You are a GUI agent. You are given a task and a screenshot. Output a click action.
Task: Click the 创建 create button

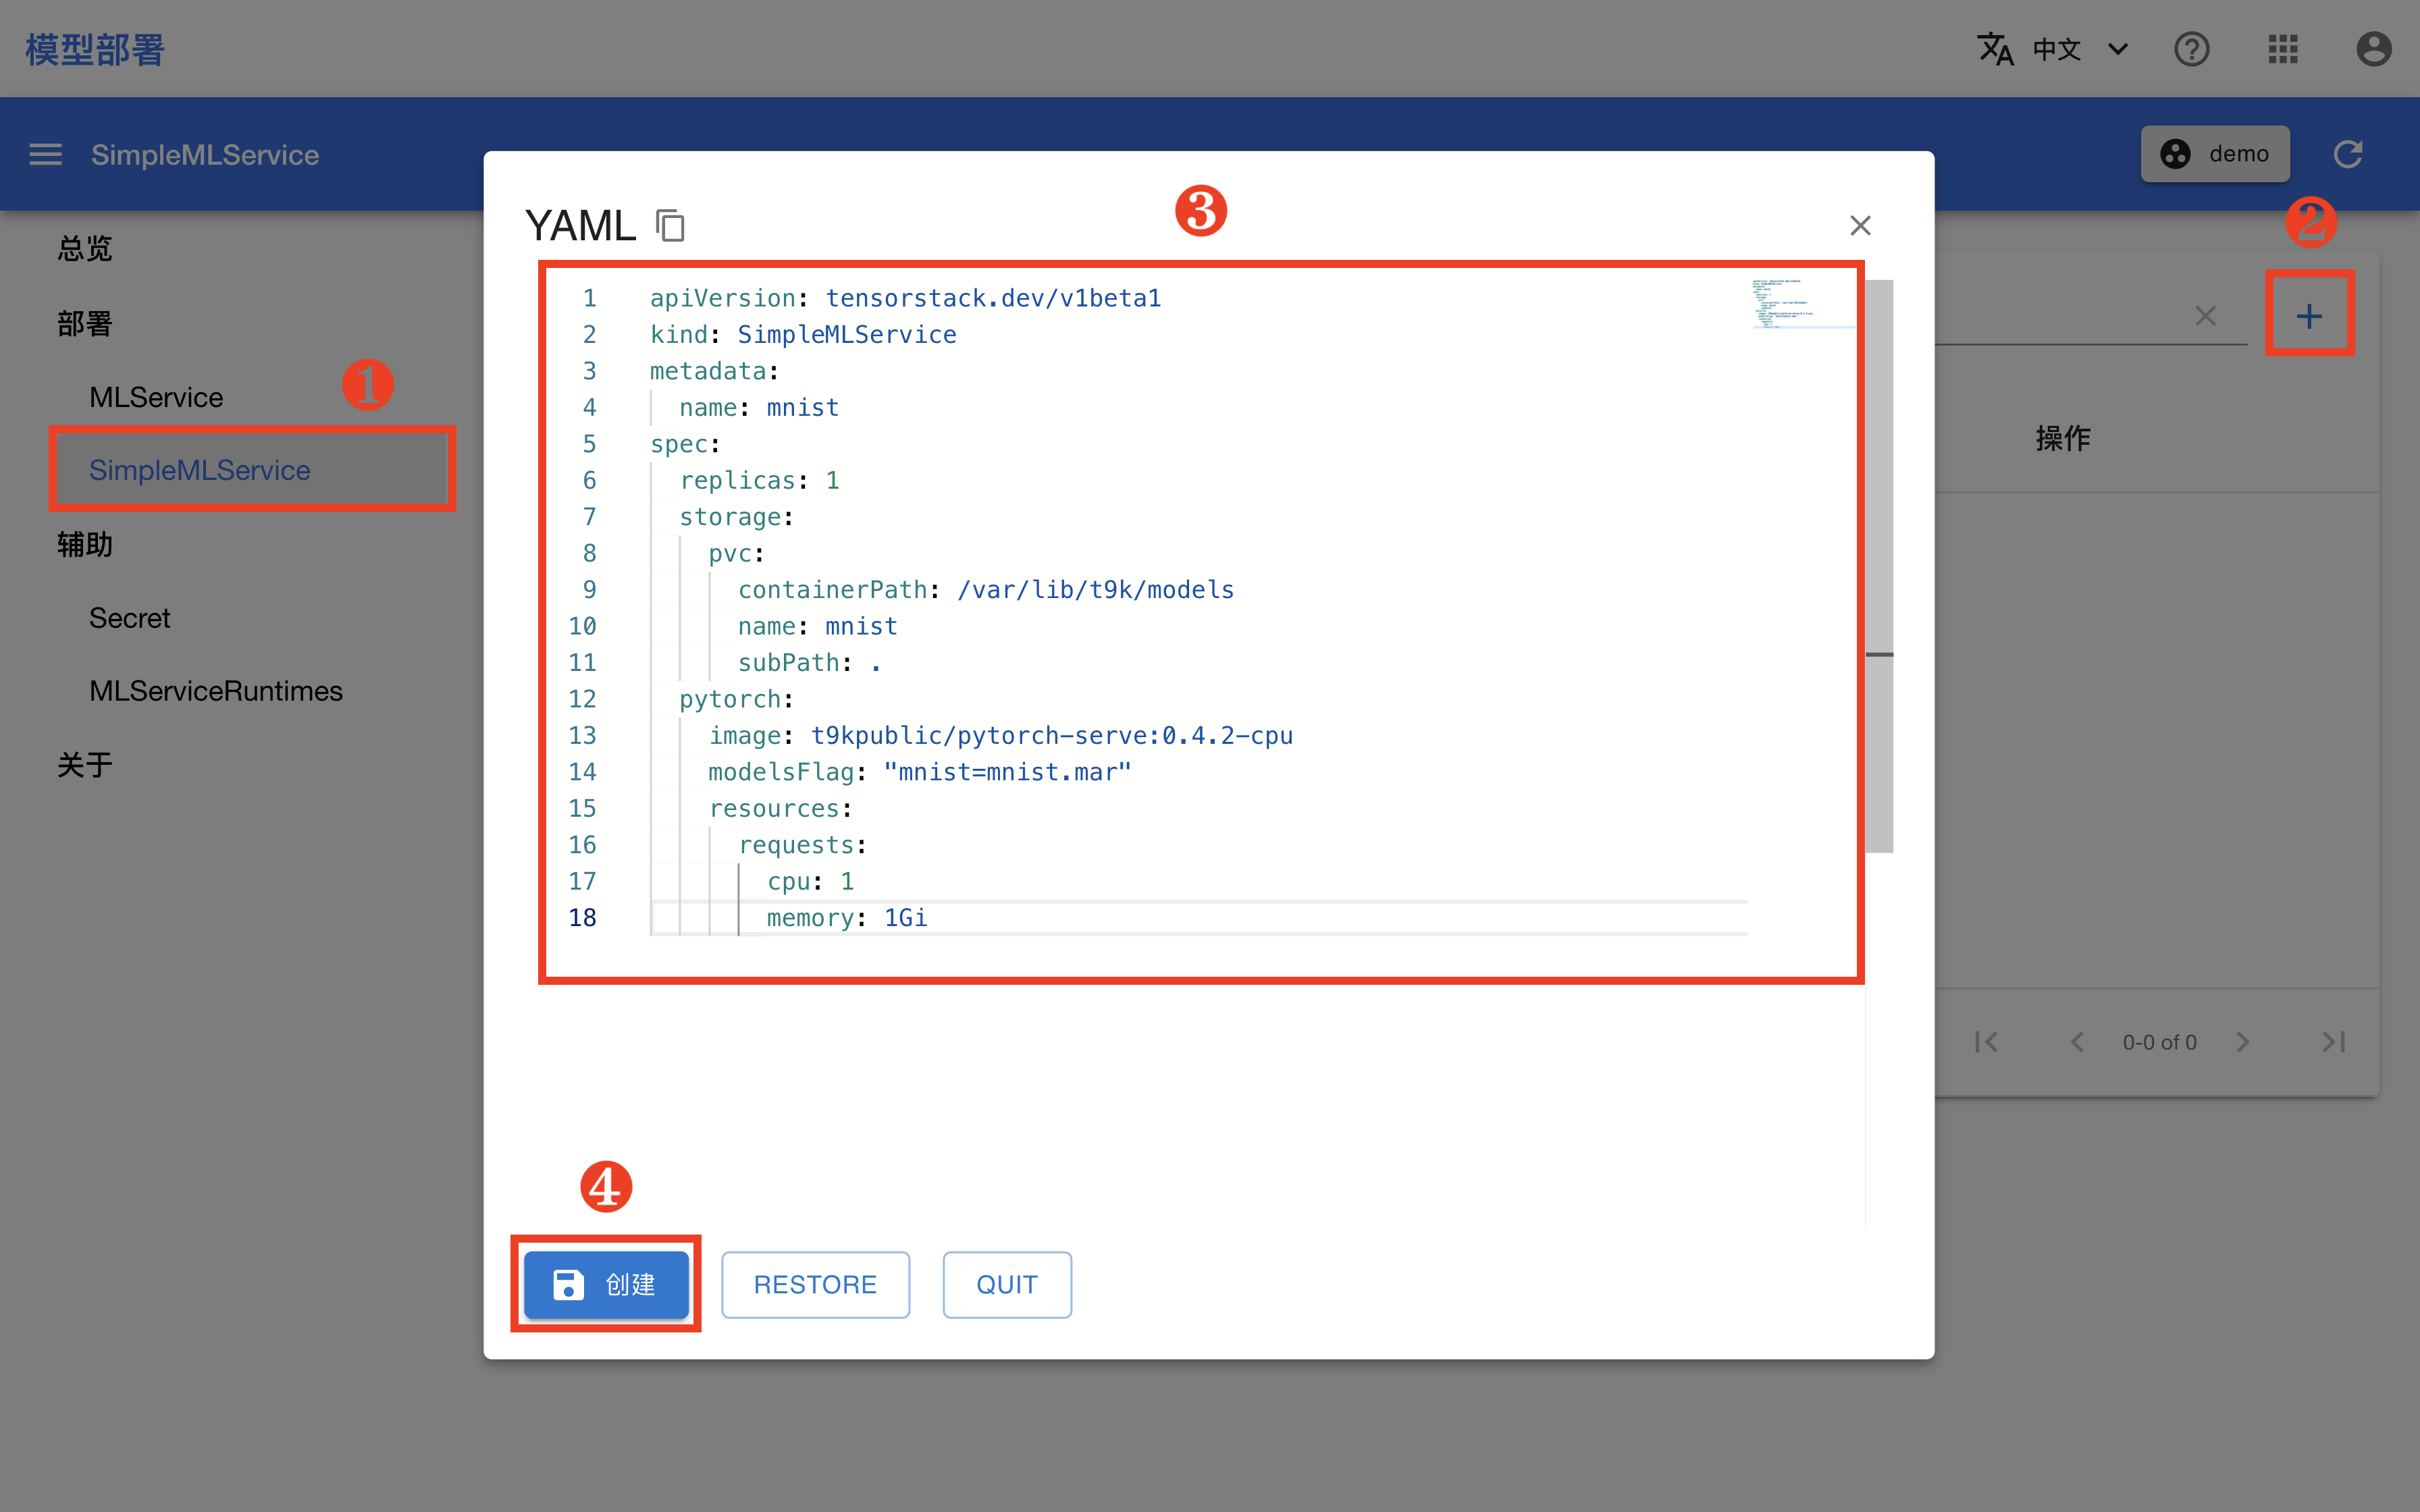[607, 1284]
